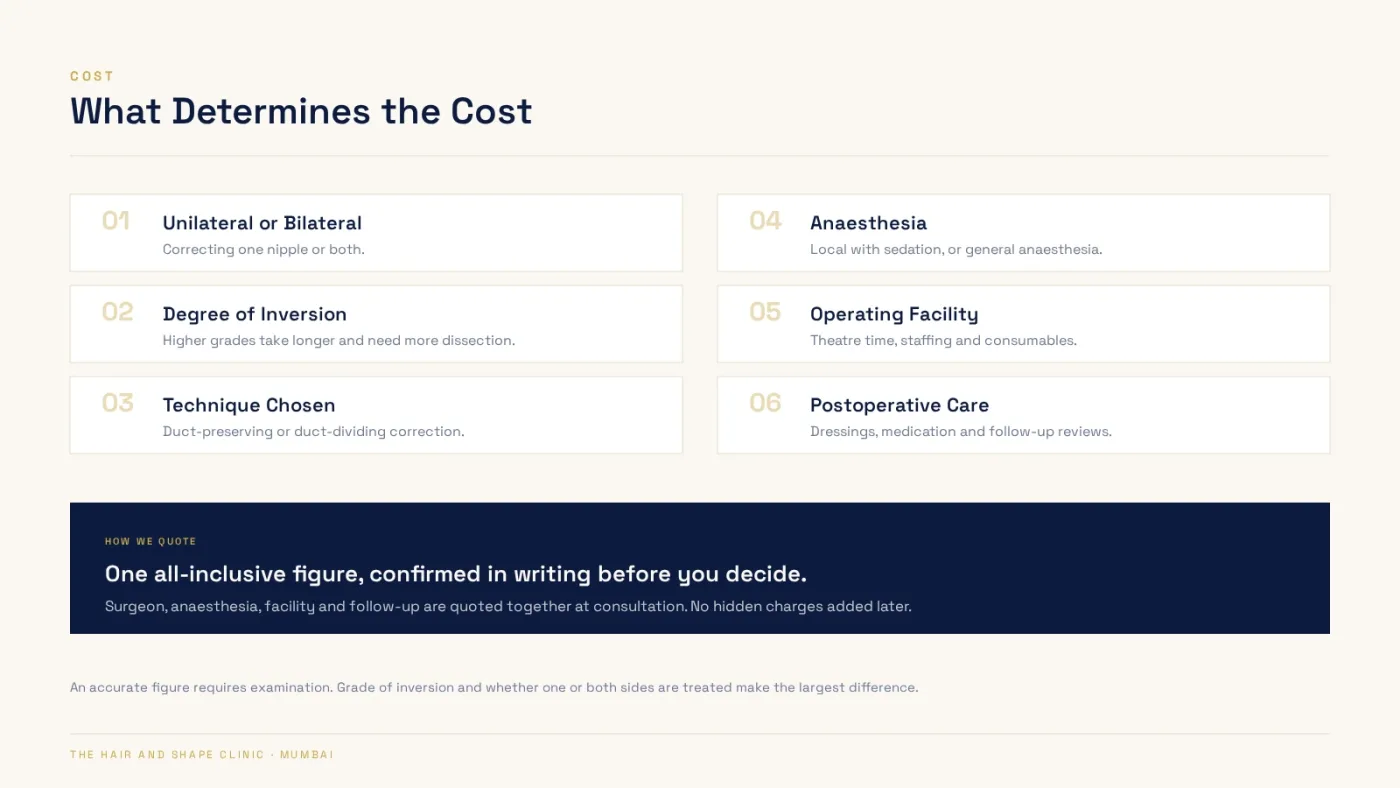The width and height of the screenshot is (1400, 788).
Task: Click the 03 number beside Technique Chosen
Action: point(117,403)
